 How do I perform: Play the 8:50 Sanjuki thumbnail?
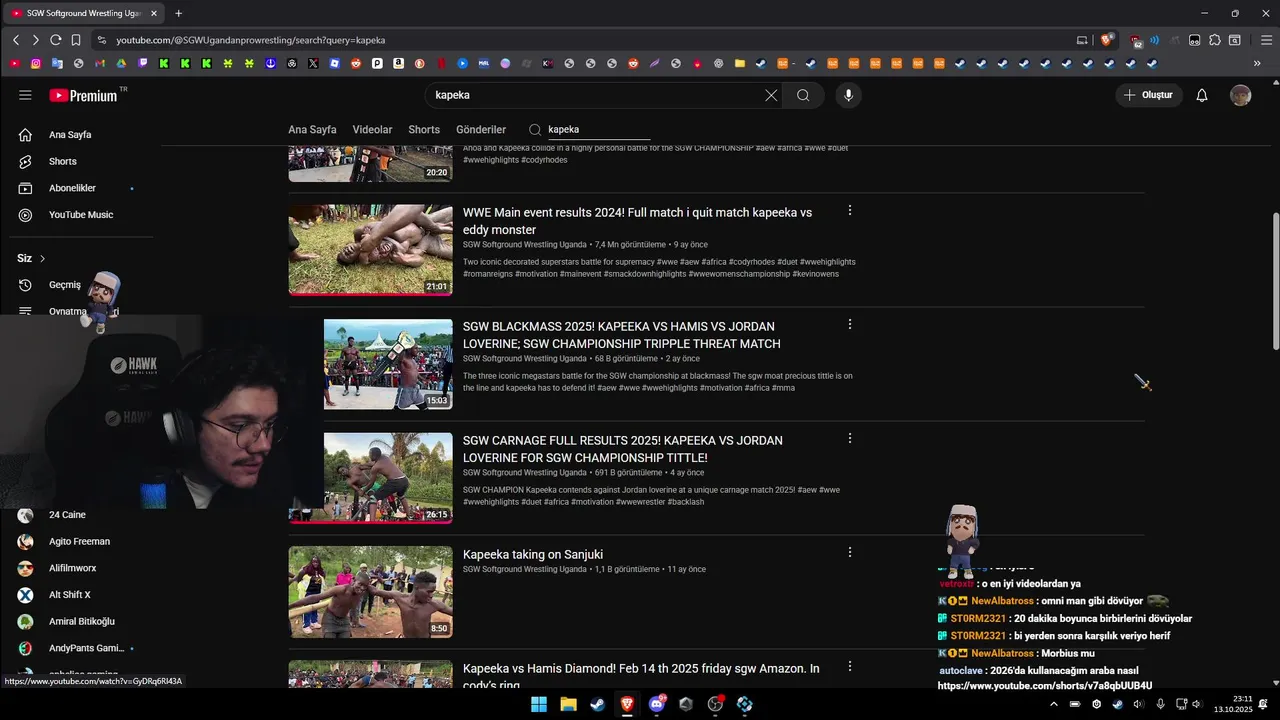370,592
